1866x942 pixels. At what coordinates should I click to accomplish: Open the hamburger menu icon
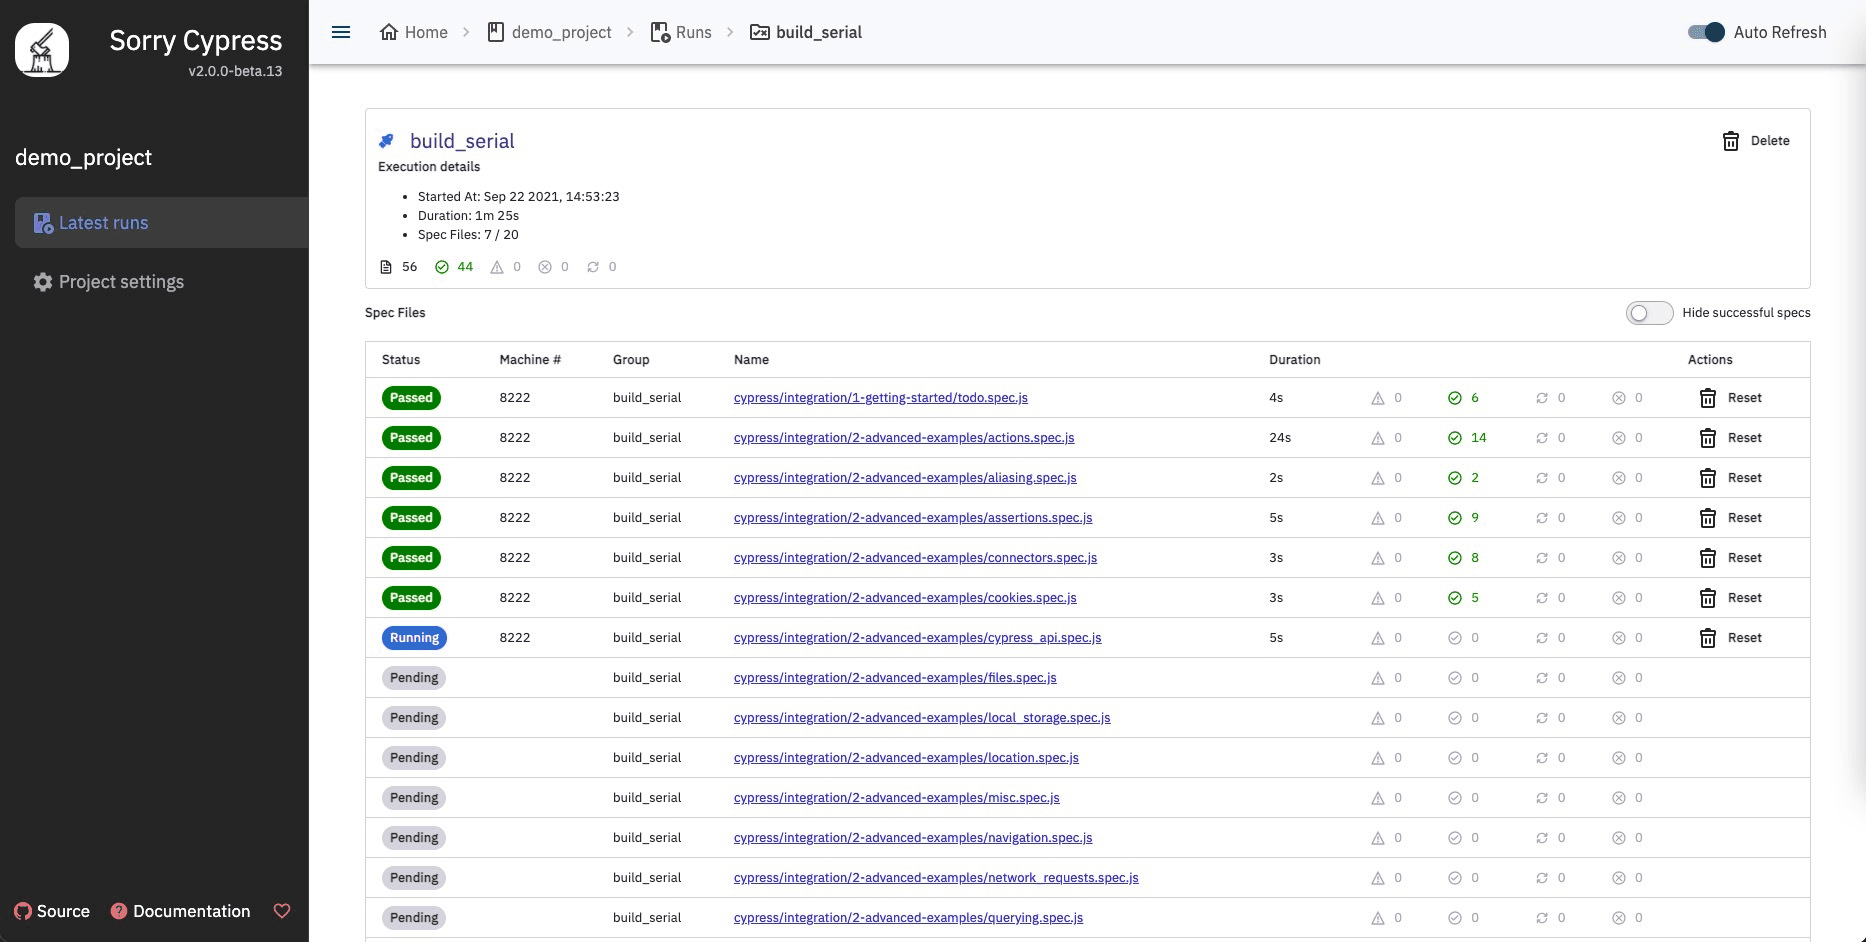(341, 32)
